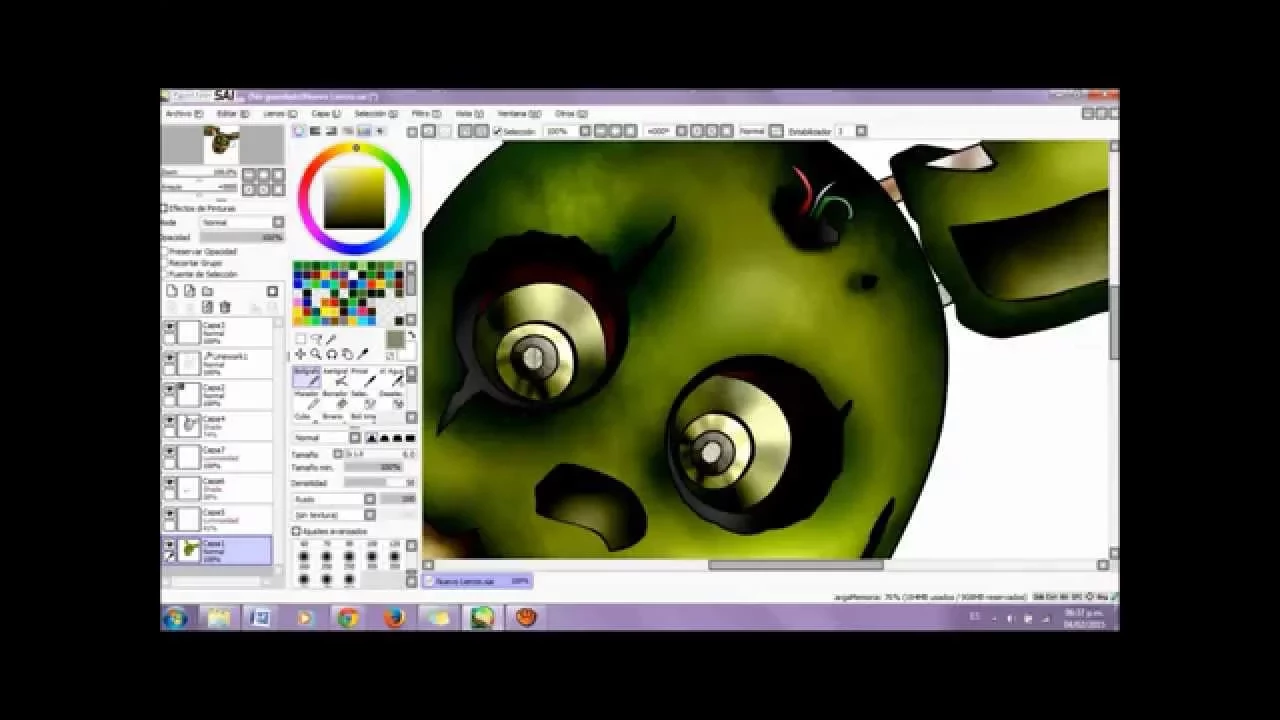This screenshot has width=1280, height=720.
Task: Hide the Linework1 layer eye
Action: (169, 358)
